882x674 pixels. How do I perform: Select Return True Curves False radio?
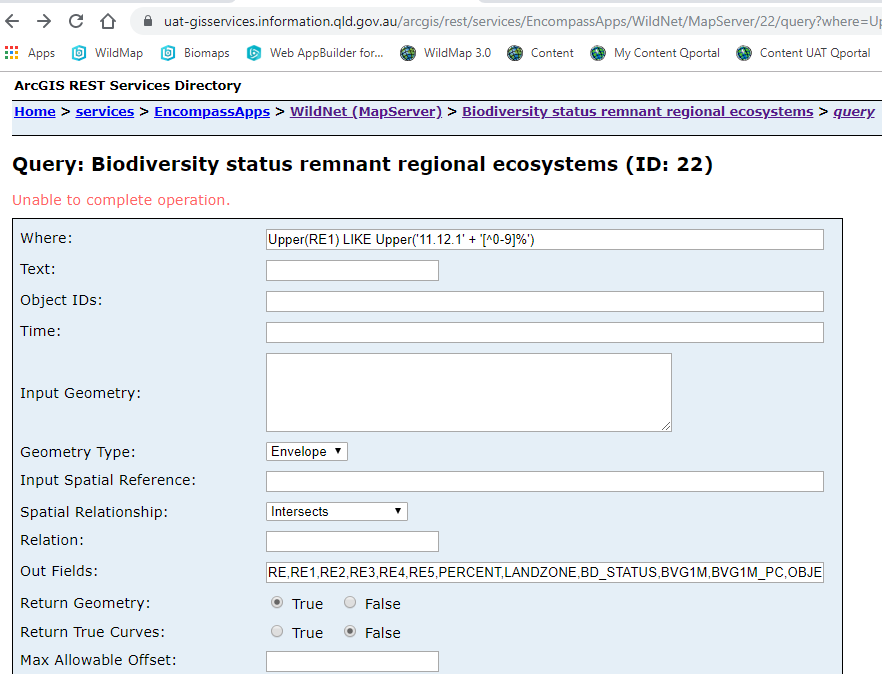pos(350,631)
